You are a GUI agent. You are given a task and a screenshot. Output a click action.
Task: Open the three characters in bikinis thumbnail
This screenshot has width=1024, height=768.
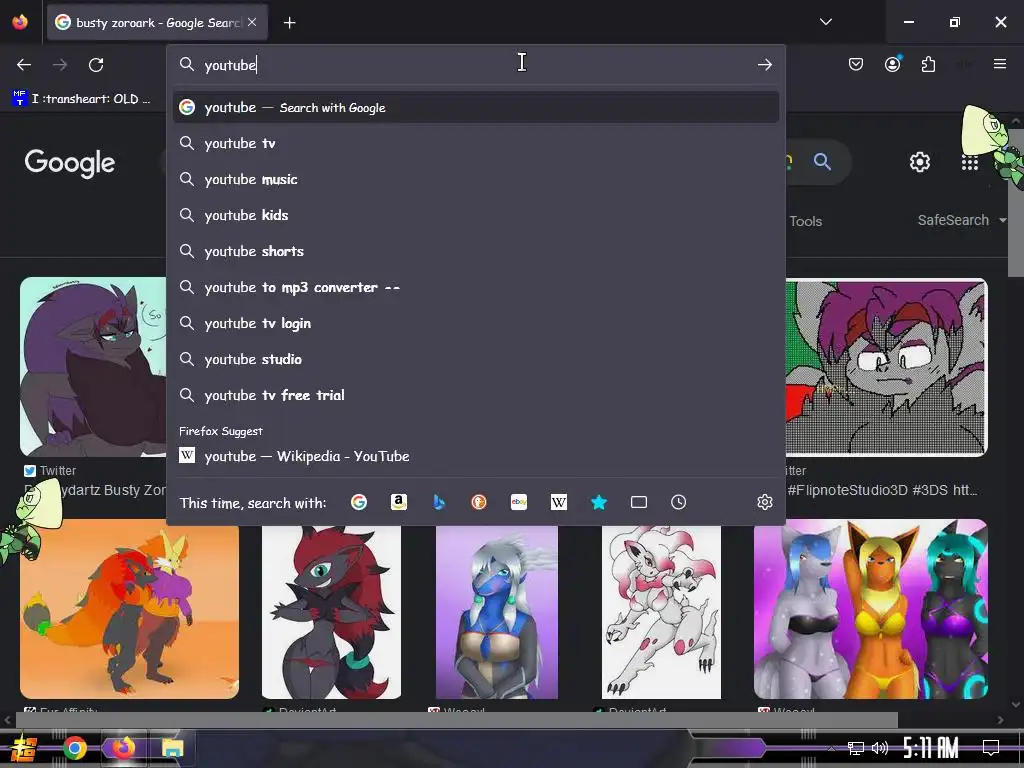pos(871,609)
